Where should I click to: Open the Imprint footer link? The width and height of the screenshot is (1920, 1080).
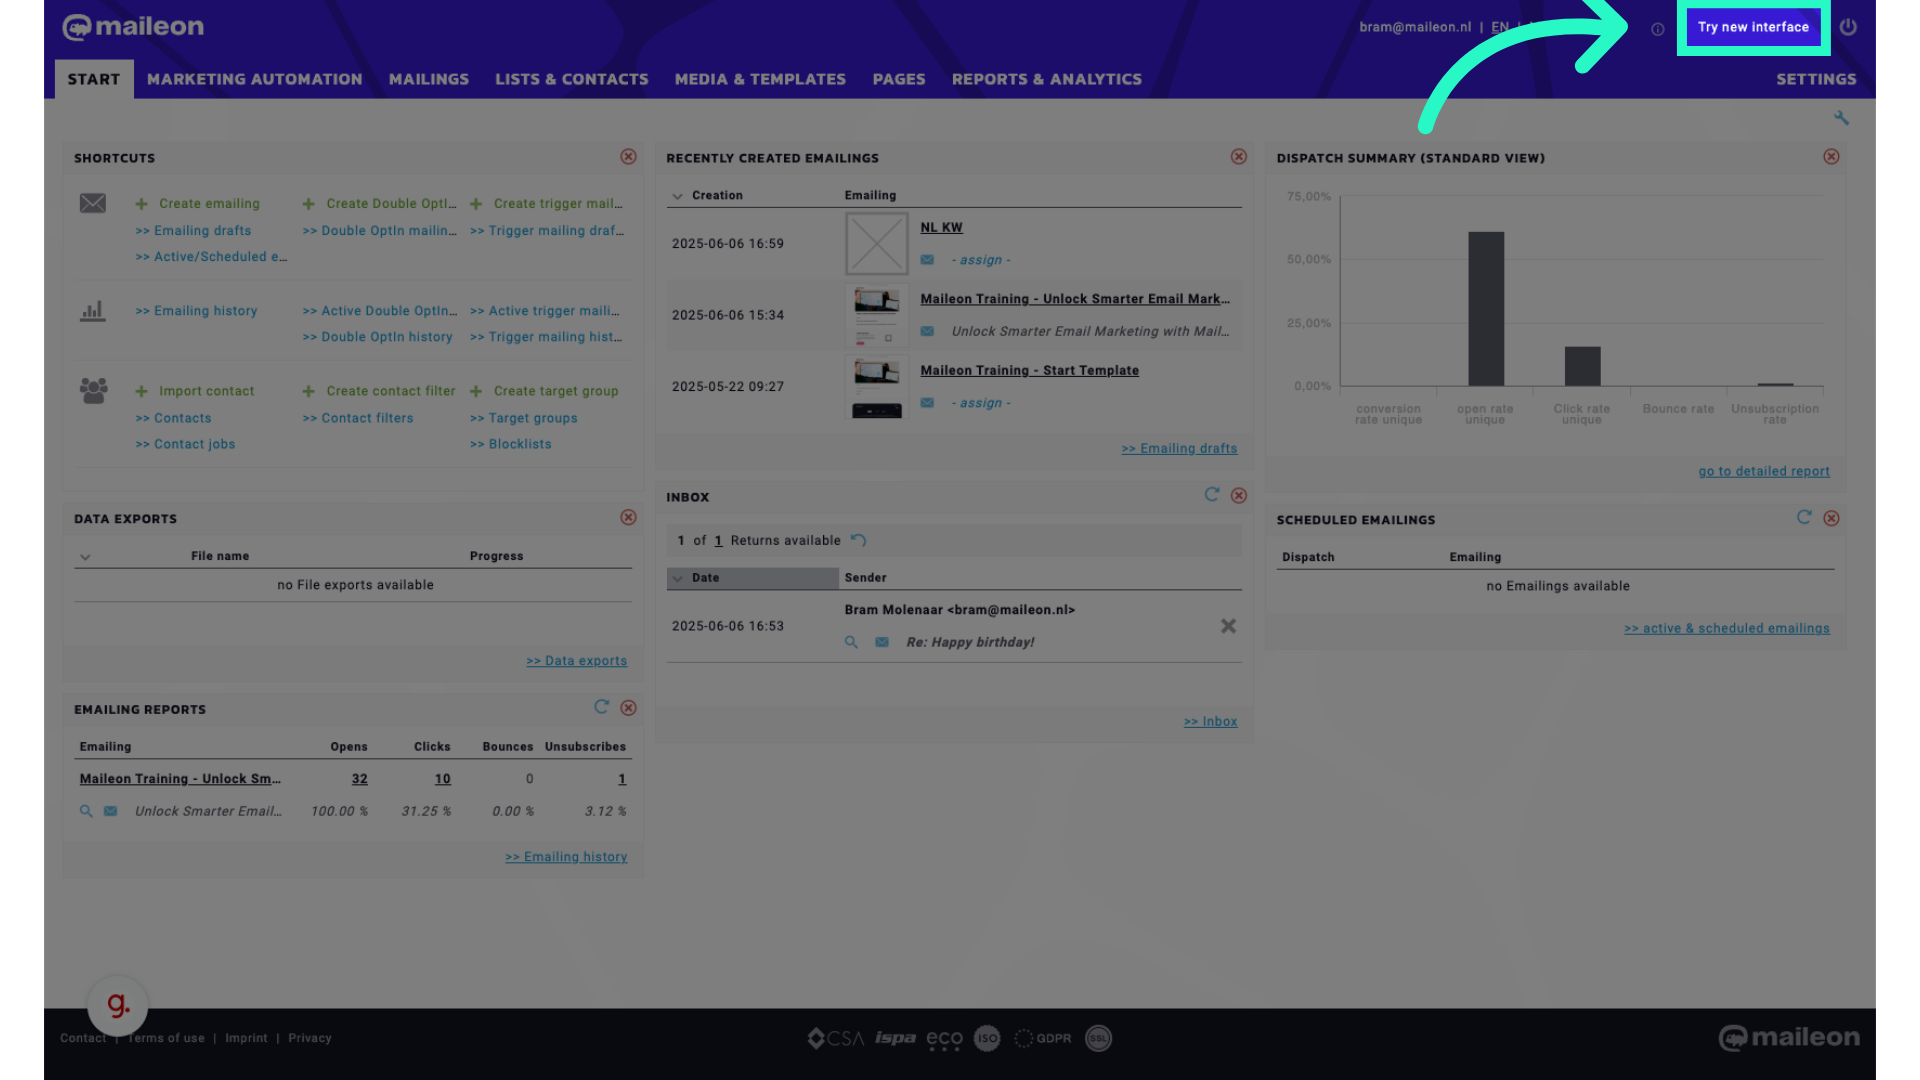point(246,1039)
